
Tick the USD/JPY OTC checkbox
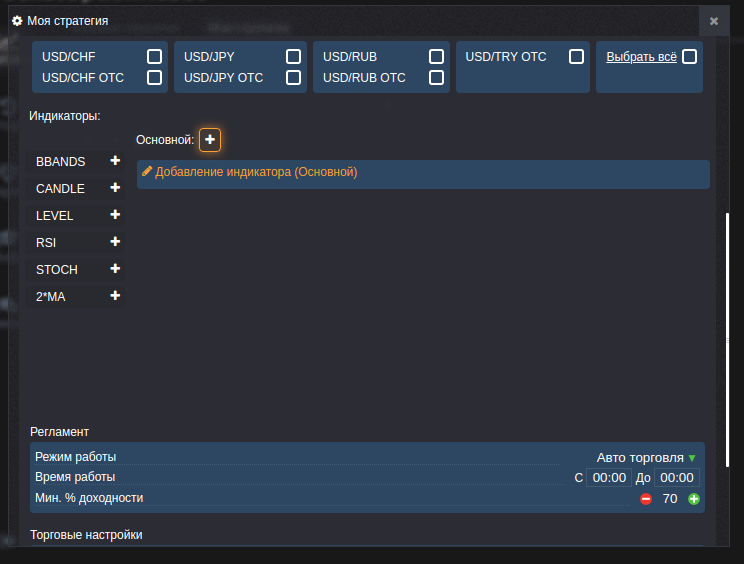293,78
